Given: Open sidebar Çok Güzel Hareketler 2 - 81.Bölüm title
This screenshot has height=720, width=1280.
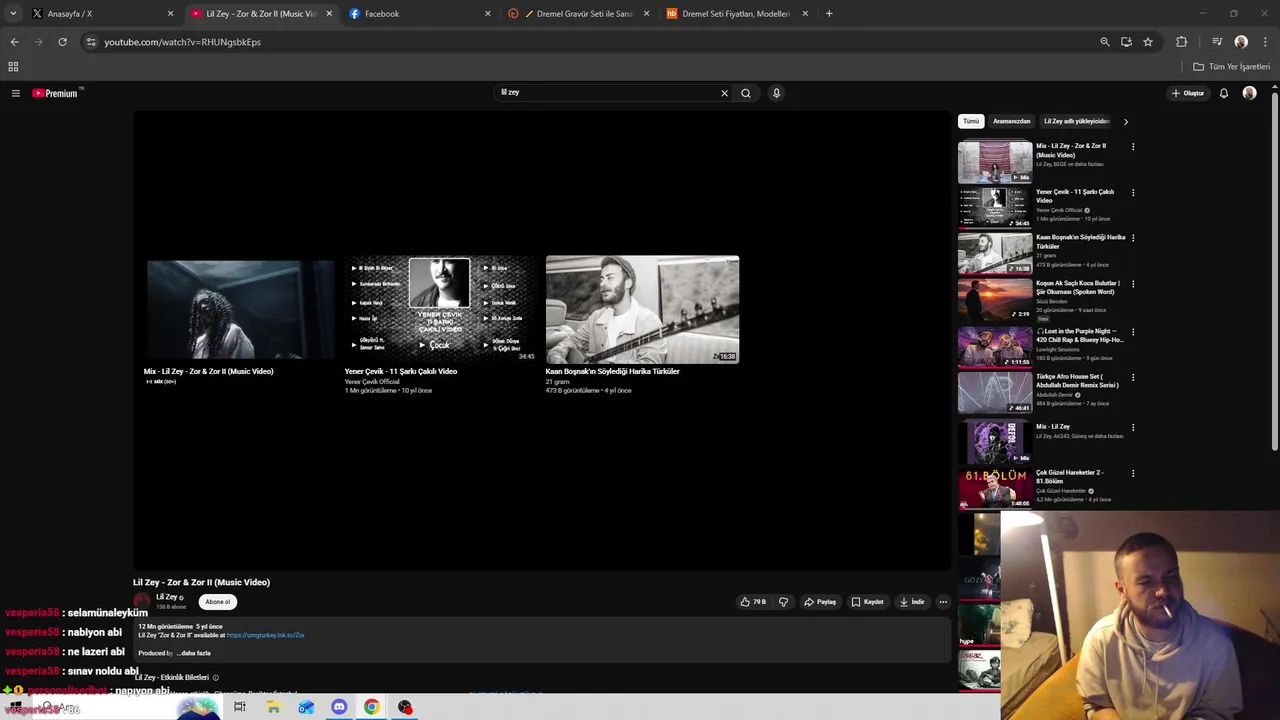Looking at the screenshot, I should click(1070, 476).
